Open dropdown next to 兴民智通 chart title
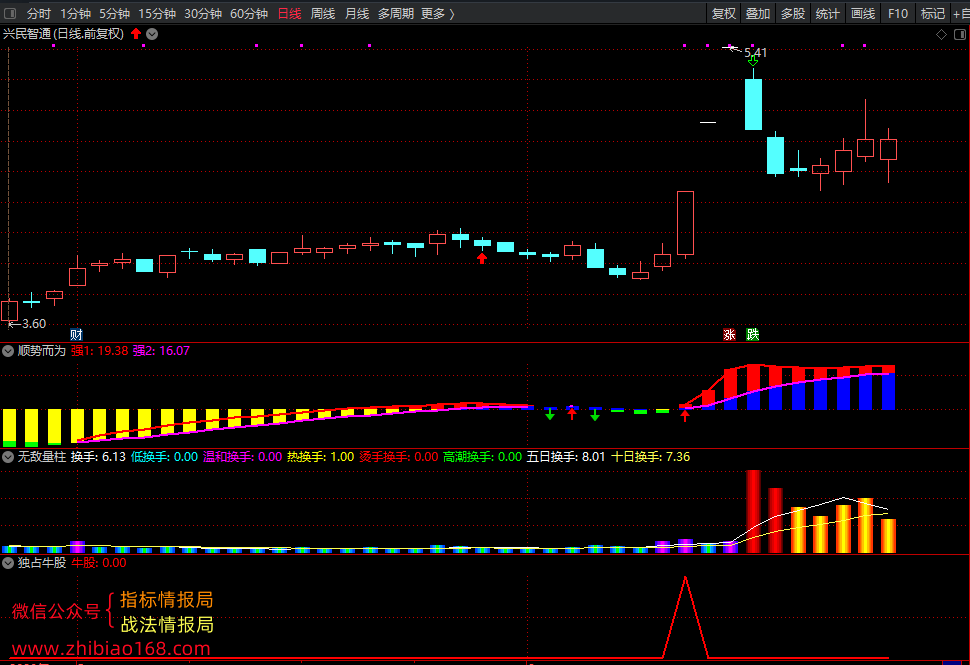970x665 pixels. (x=152, y=34)
